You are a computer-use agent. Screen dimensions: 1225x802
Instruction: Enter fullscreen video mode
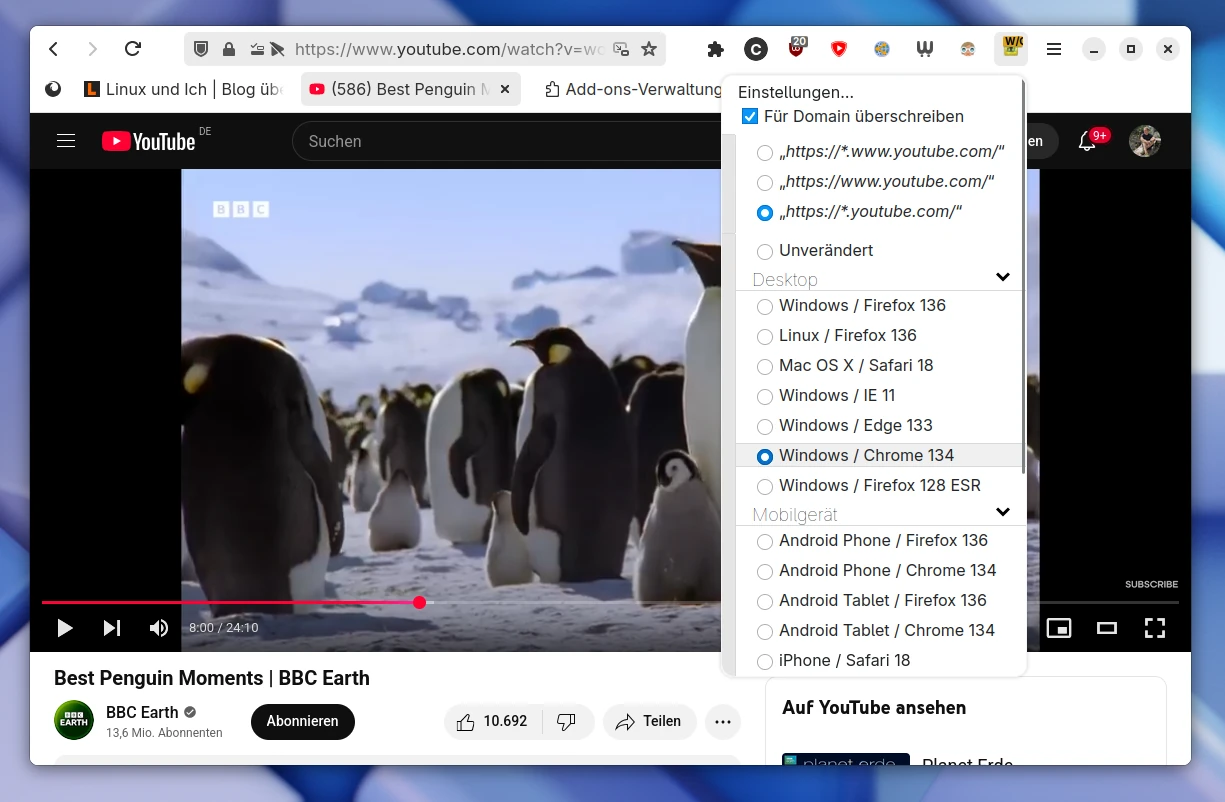[1155, 628]
